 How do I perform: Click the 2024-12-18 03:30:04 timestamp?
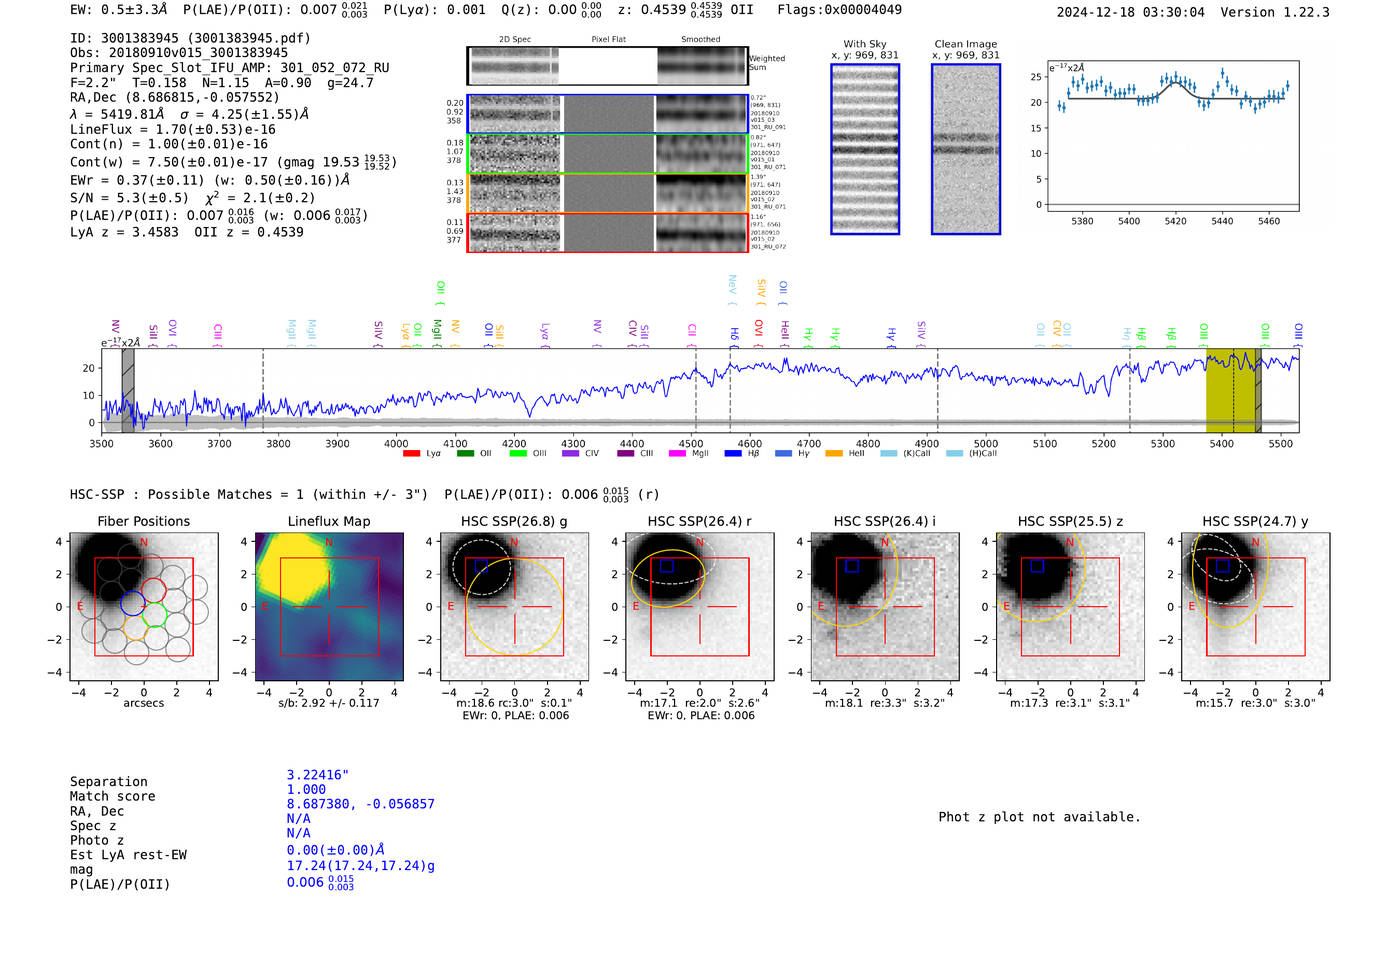[x=1130, y=12]
